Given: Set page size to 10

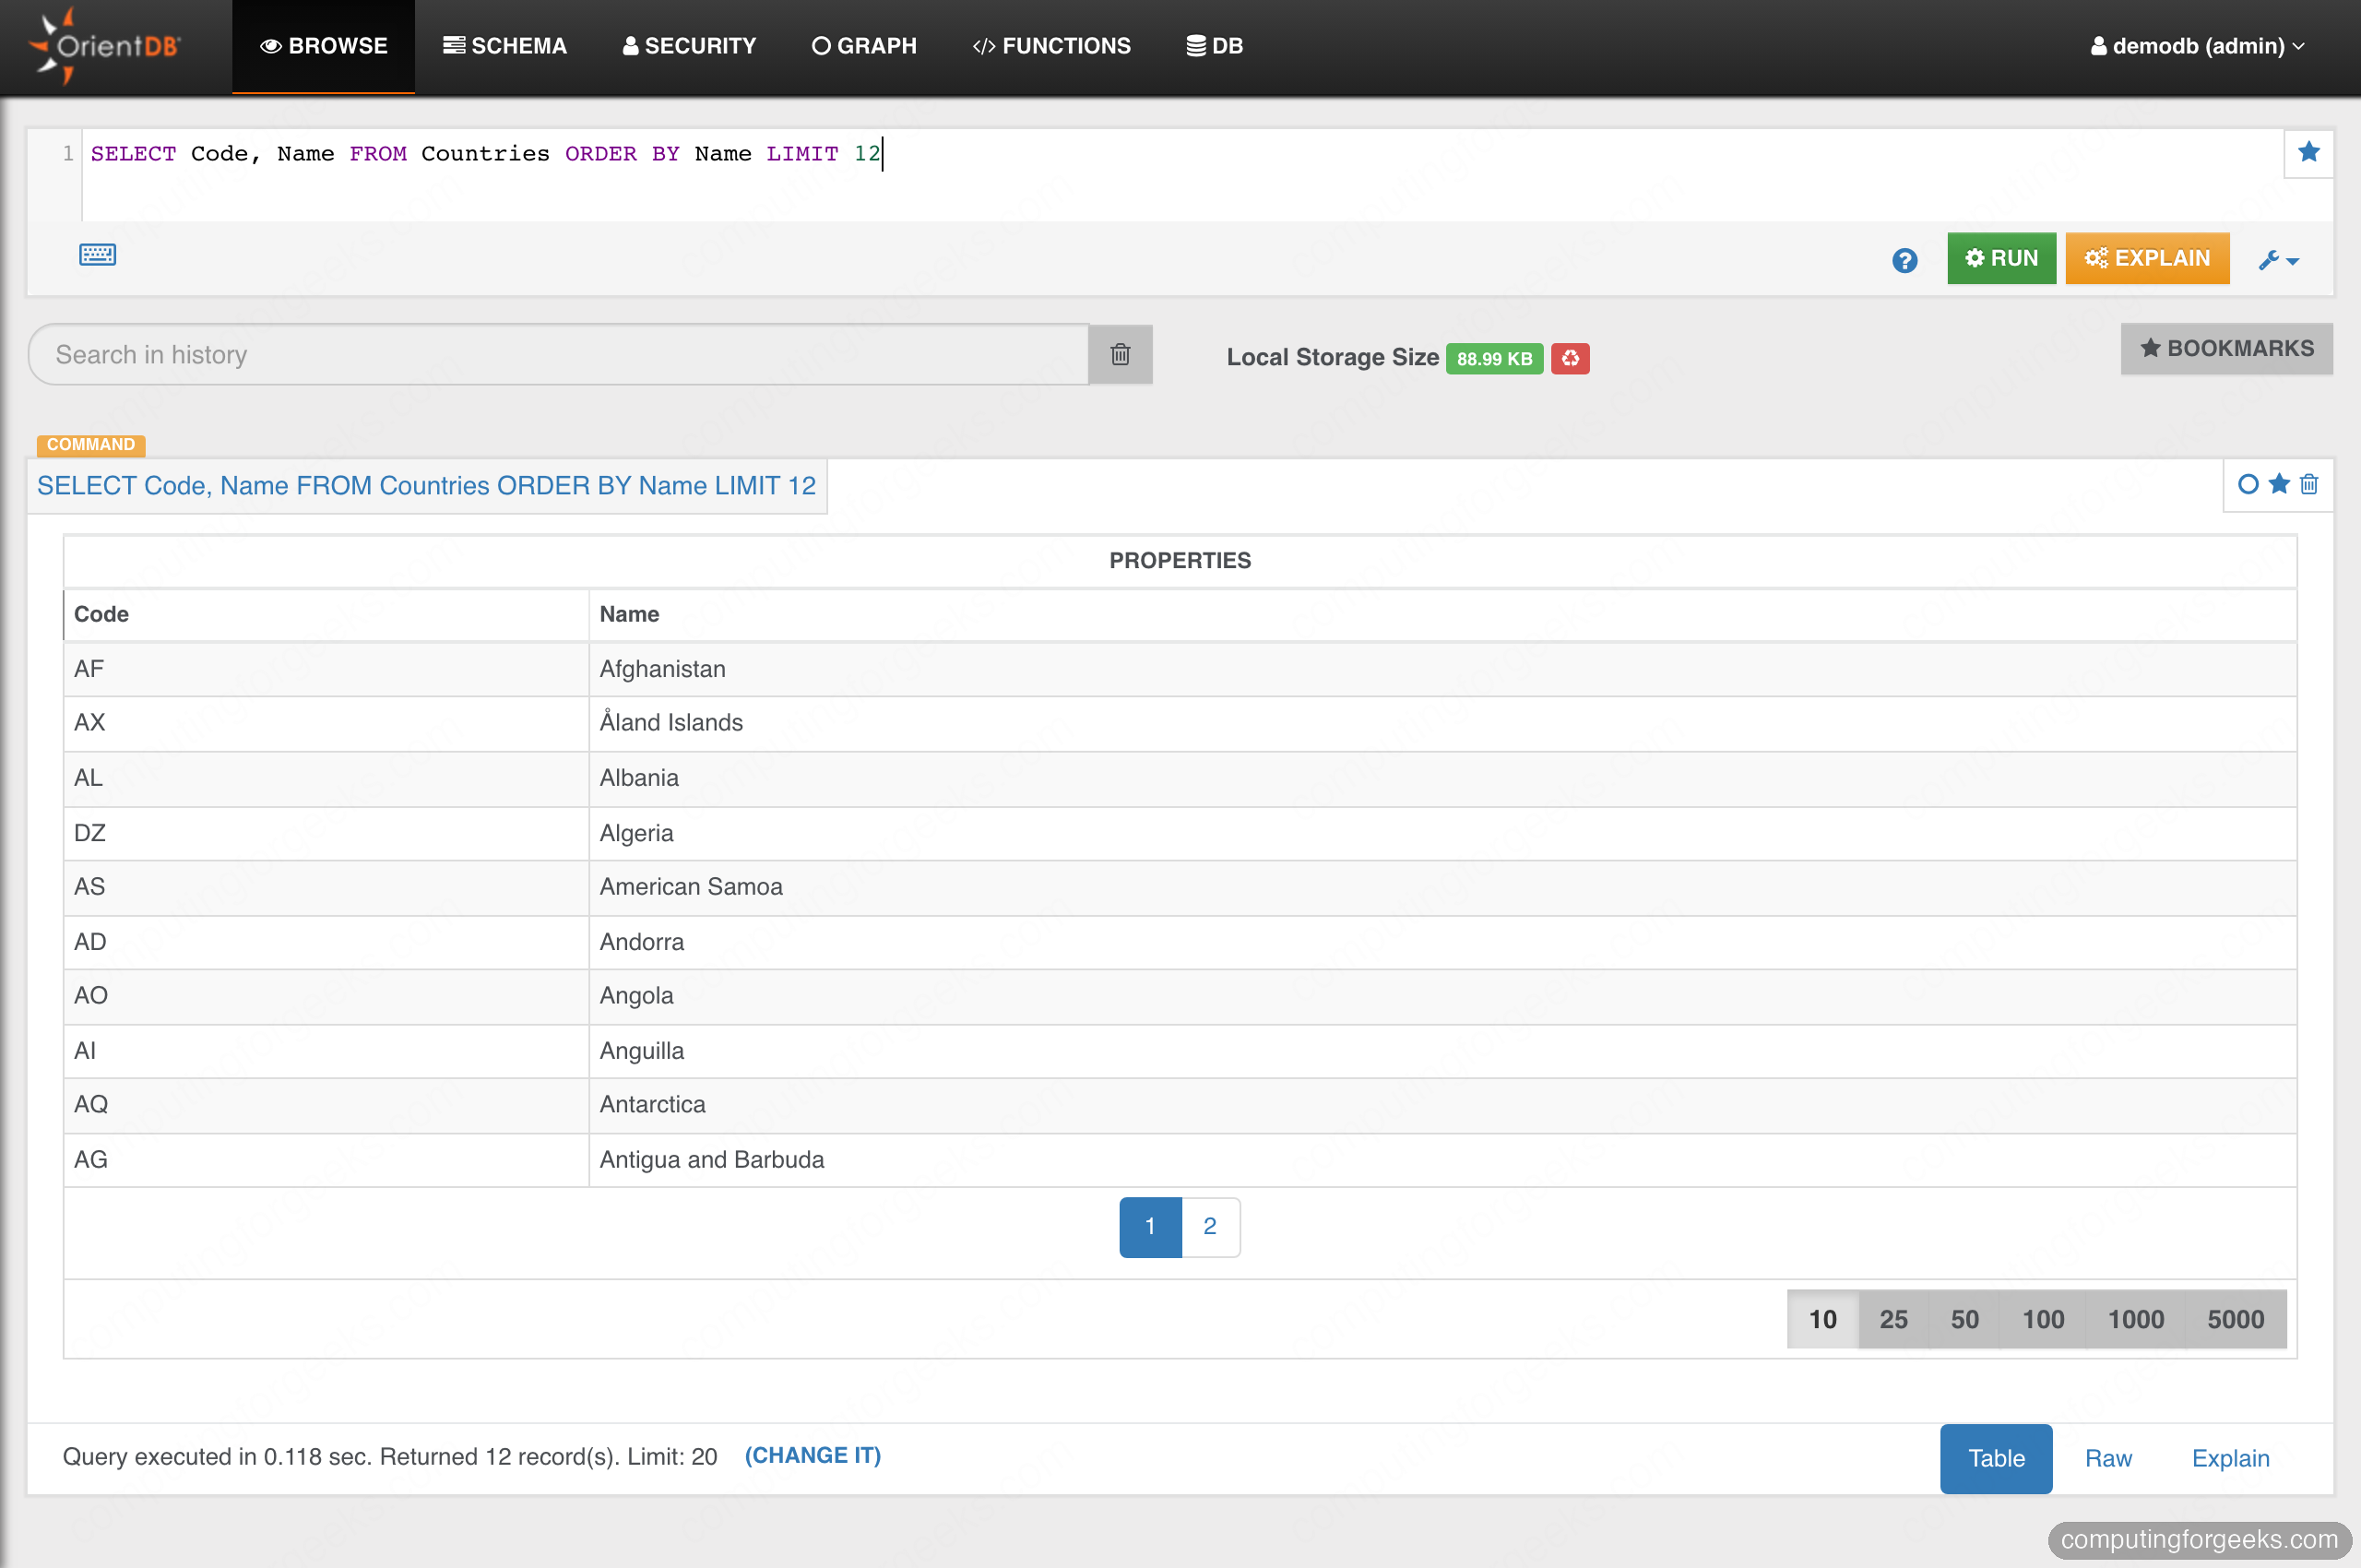Looking at the screenshot, I should point(1822,1319).
